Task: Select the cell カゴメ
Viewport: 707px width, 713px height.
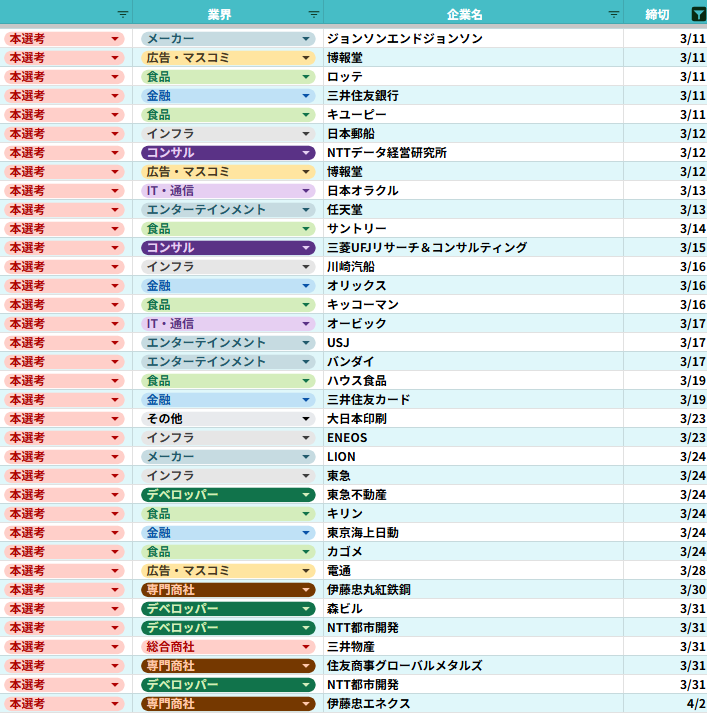Action: tap(473, 552)
